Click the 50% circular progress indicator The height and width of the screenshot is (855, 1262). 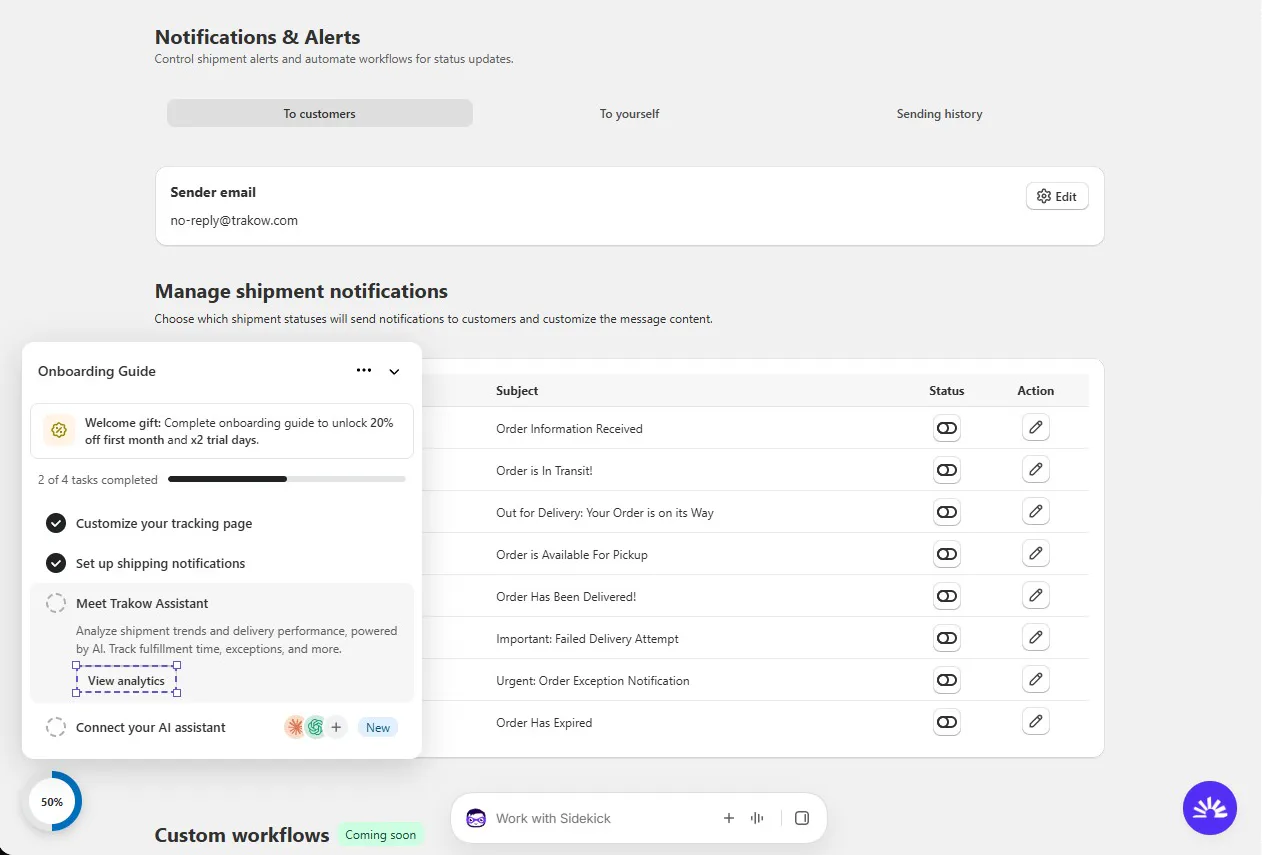coord(52,801)
